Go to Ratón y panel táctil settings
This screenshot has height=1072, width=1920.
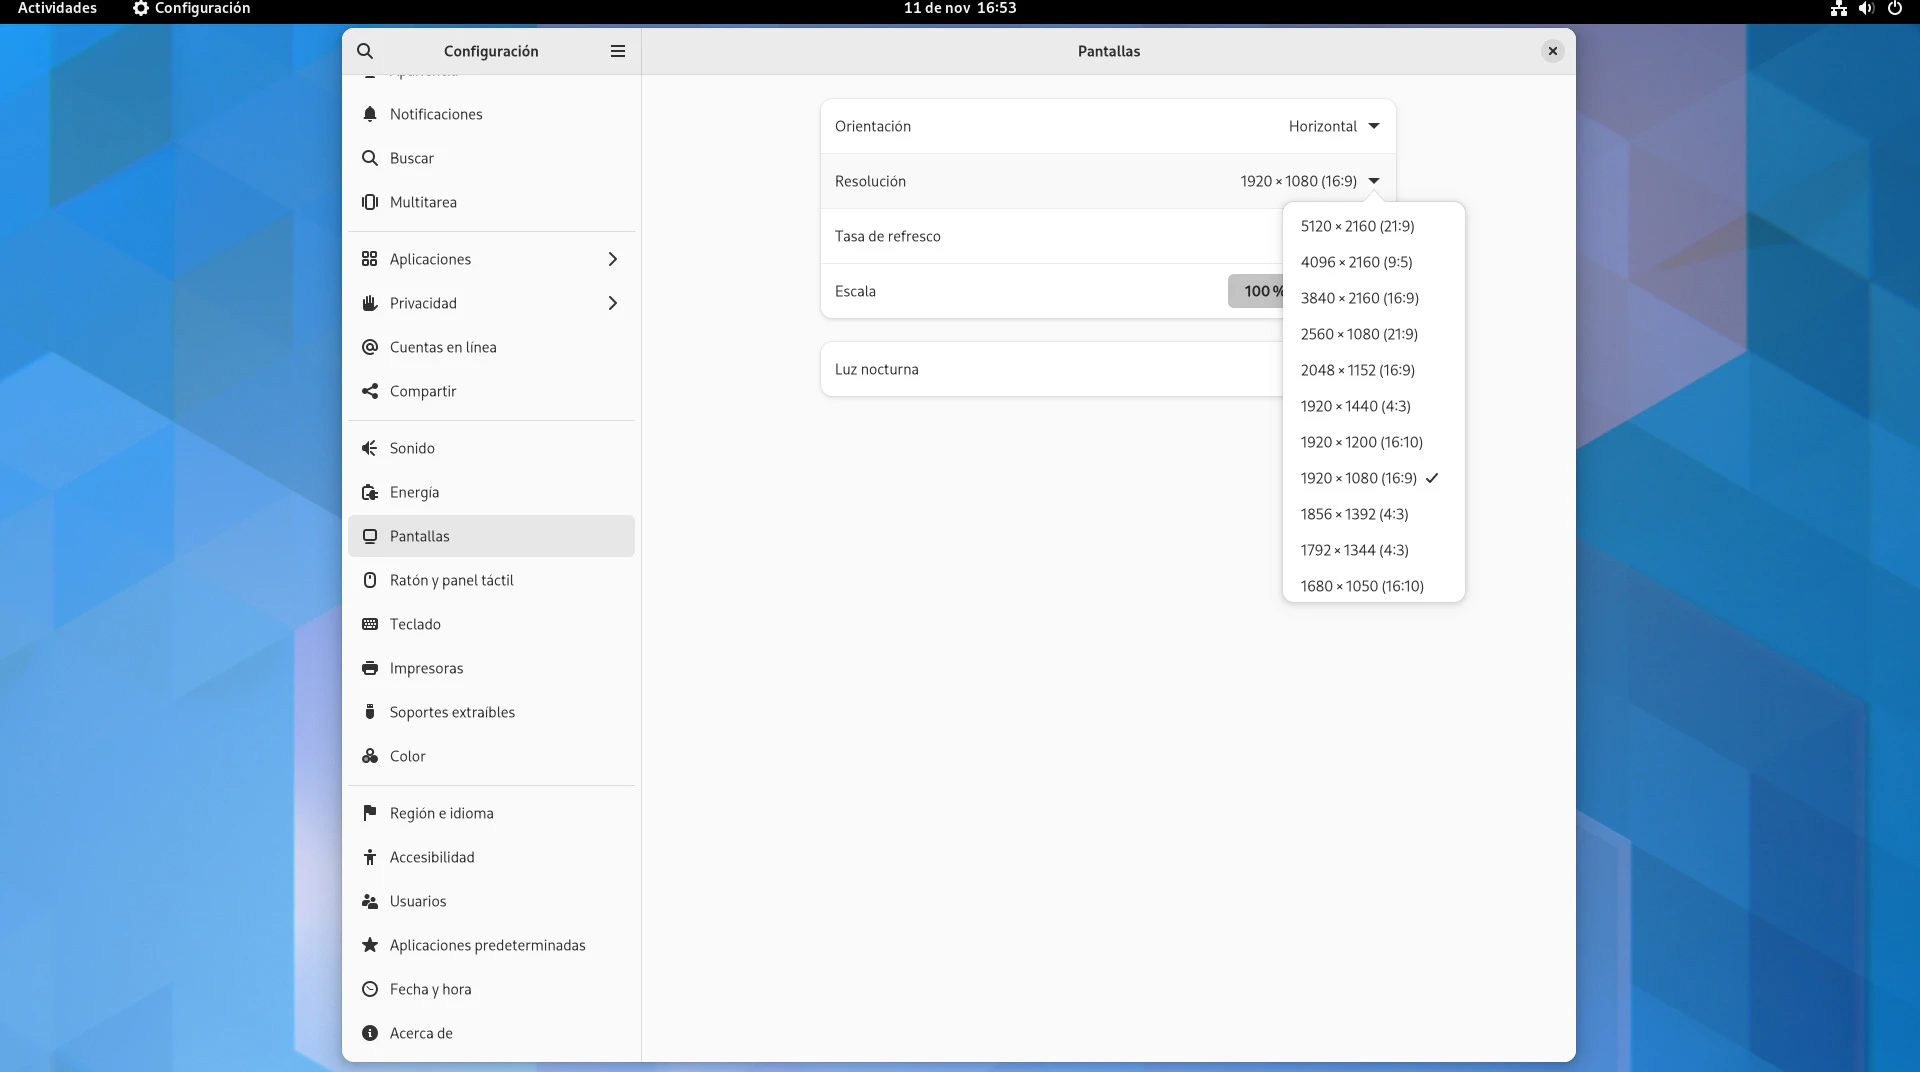pos(451,580)
